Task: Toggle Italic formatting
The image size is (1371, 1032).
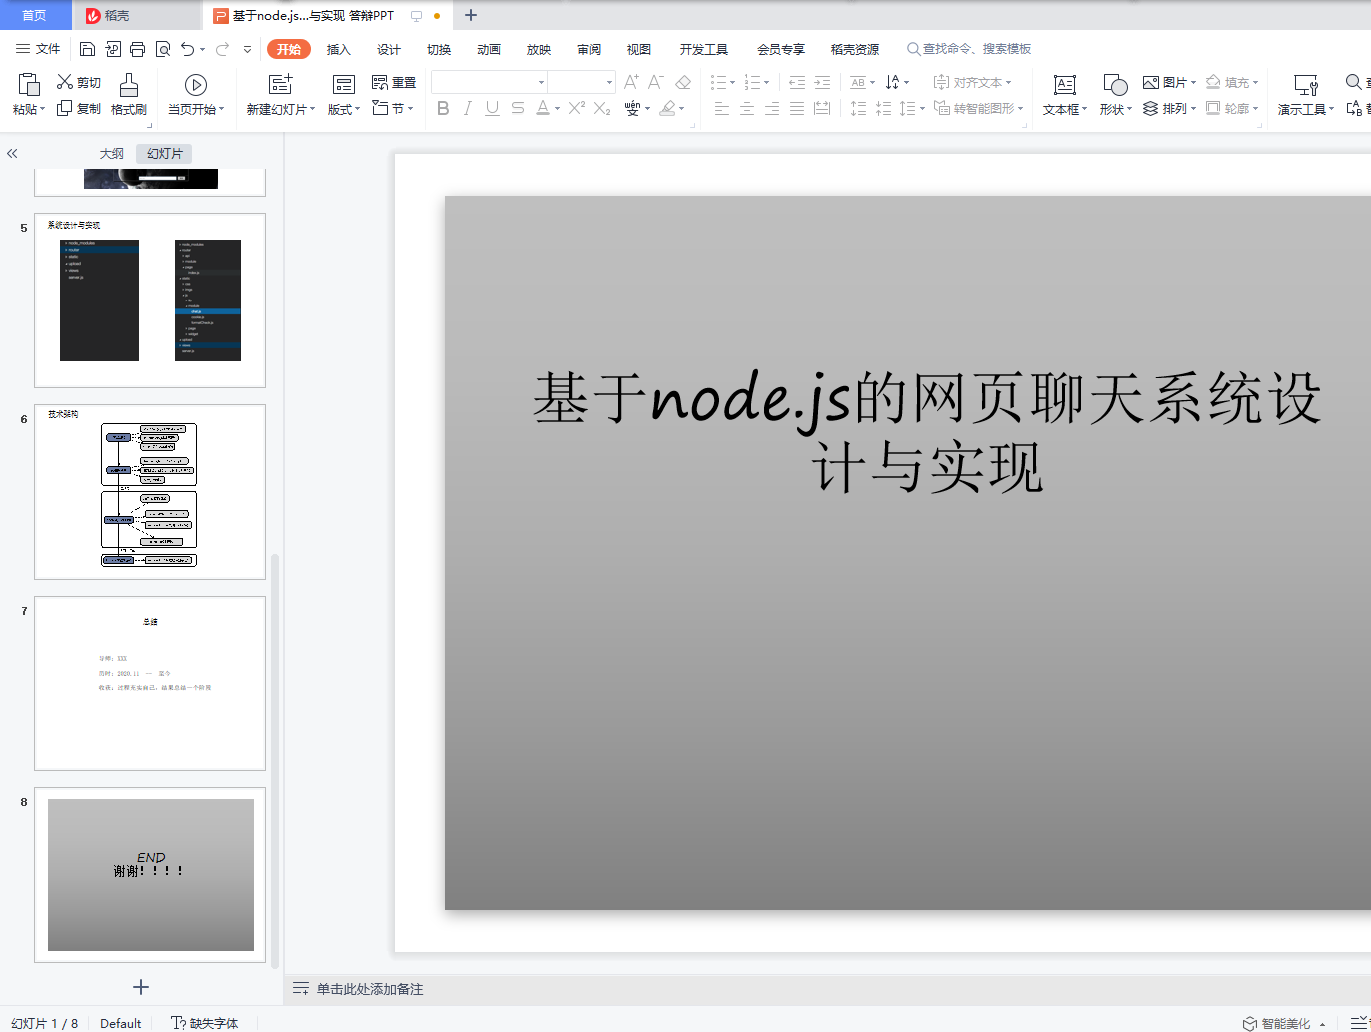Action: [468, 108]
